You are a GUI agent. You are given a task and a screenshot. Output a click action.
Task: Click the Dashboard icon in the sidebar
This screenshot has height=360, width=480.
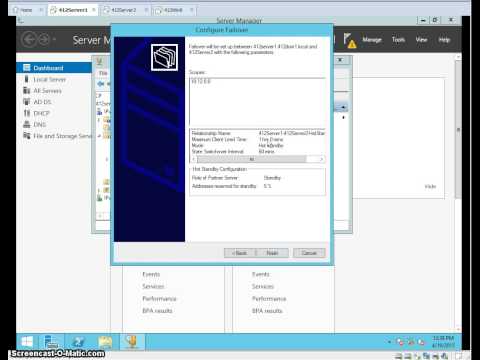[27, 68]
